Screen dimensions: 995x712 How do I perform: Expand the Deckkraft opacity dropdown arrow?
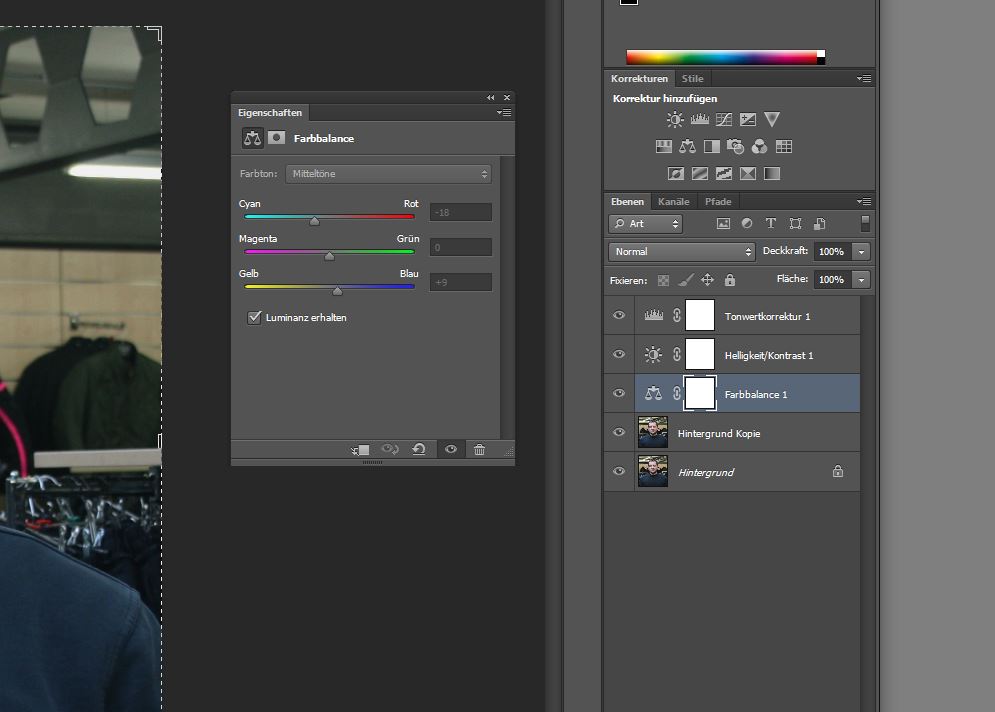tap(861, 252)
